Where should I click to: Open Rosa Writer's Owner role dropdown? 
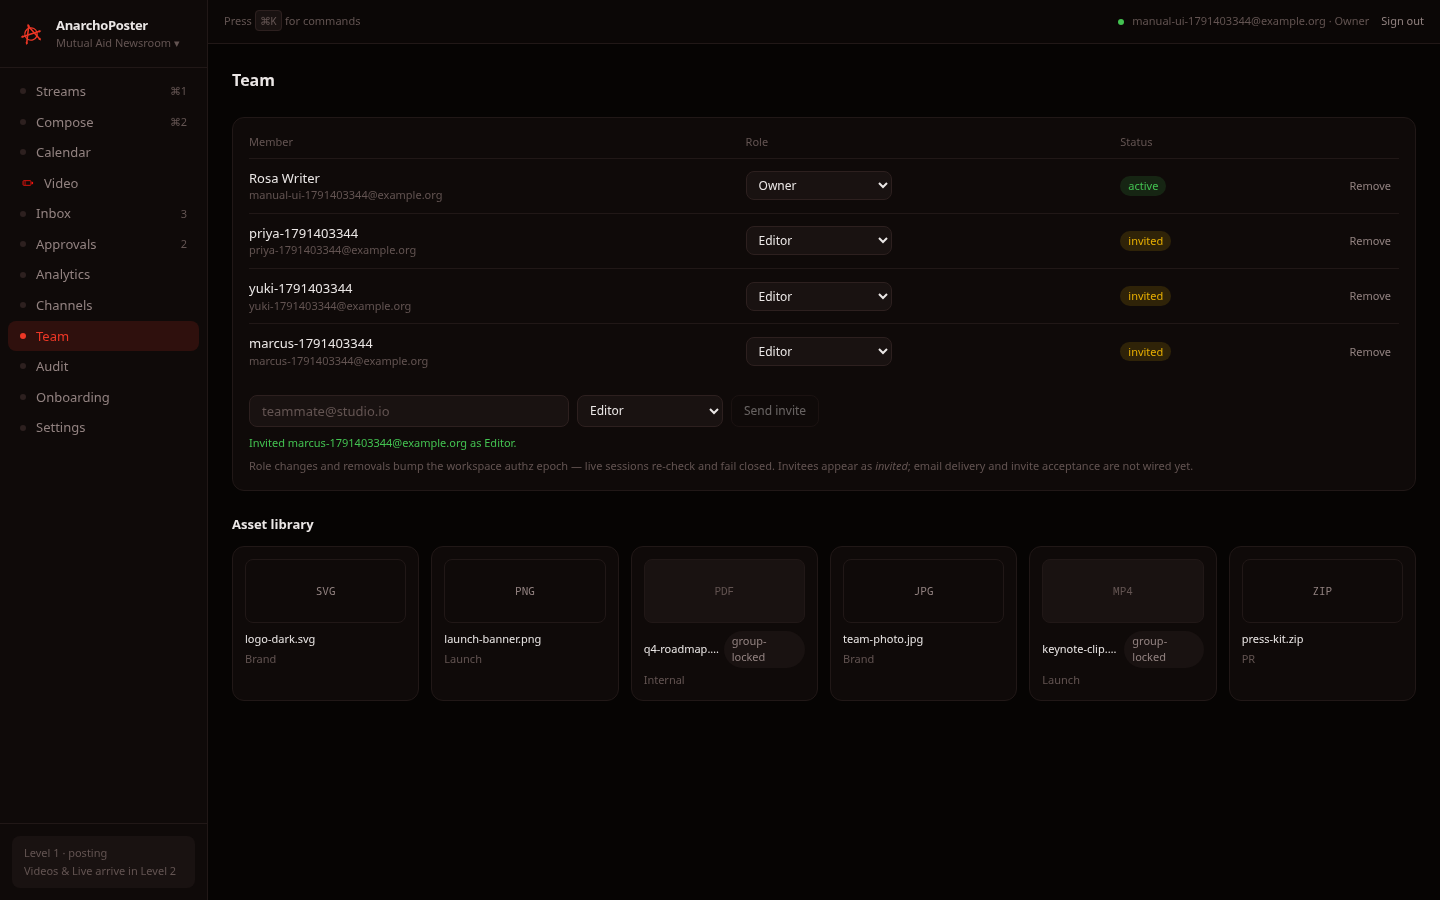[x=819, y=185]
